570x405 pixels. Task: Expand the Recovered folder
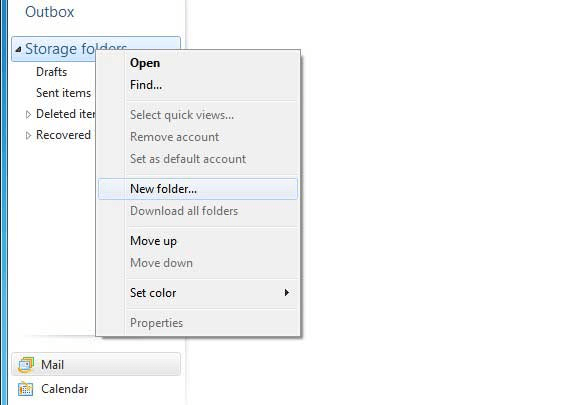click(28, 136)
